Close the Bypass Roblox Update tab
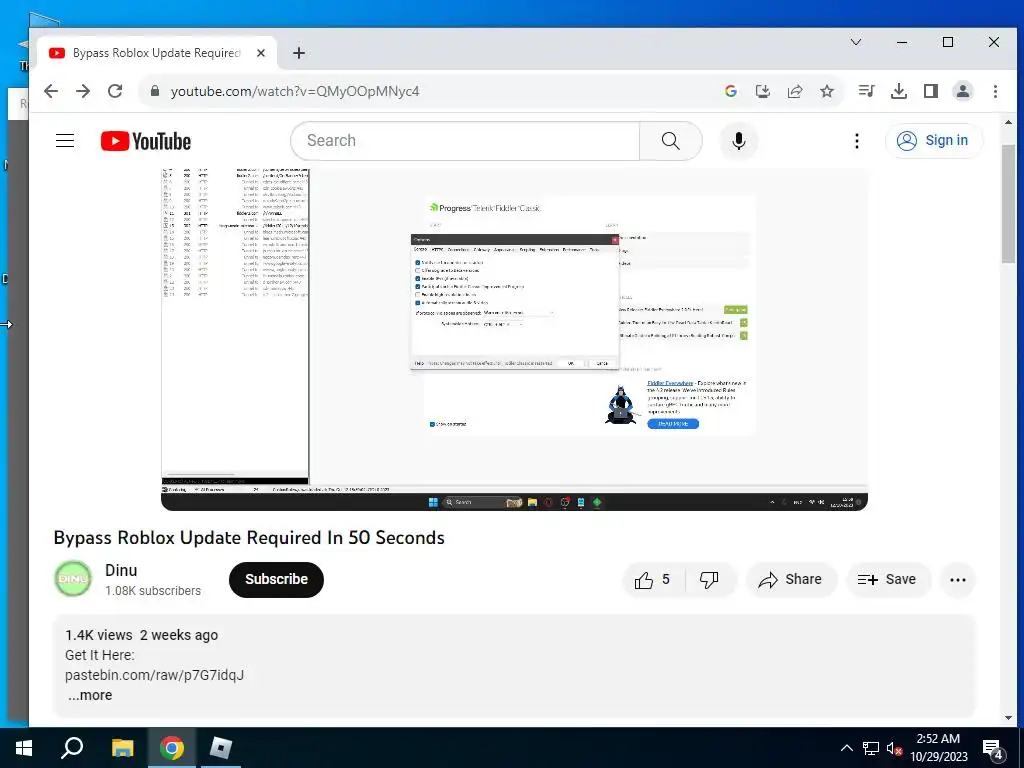Screen dimensions: 1024x768 point(261,53)
